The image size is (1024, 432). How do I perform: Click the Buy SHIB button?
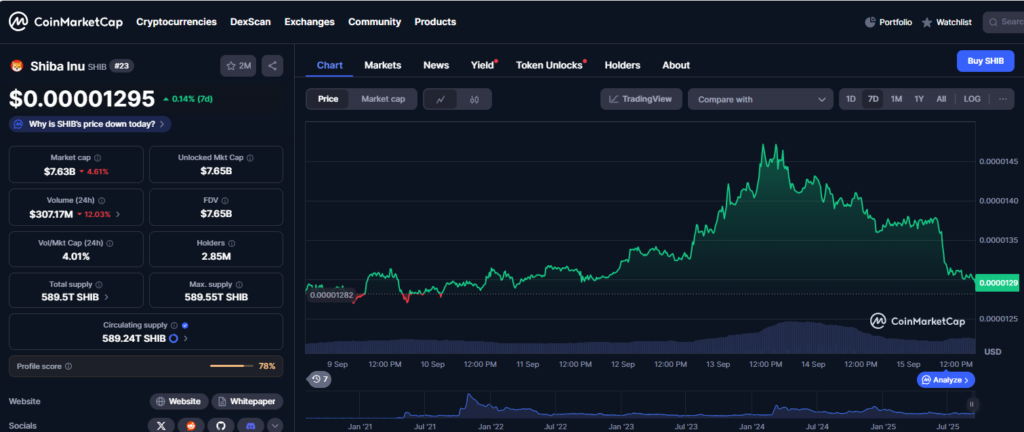coord(985,61)
